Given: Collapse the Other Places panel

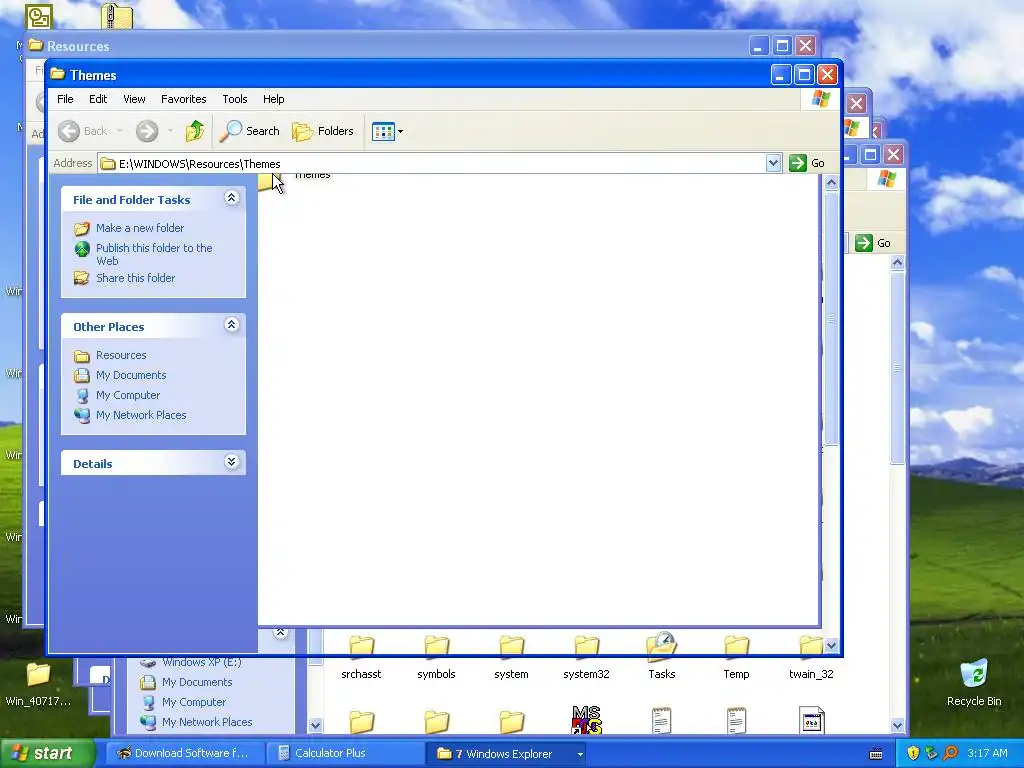Looking at the screenshot, I should coord(231,325).
